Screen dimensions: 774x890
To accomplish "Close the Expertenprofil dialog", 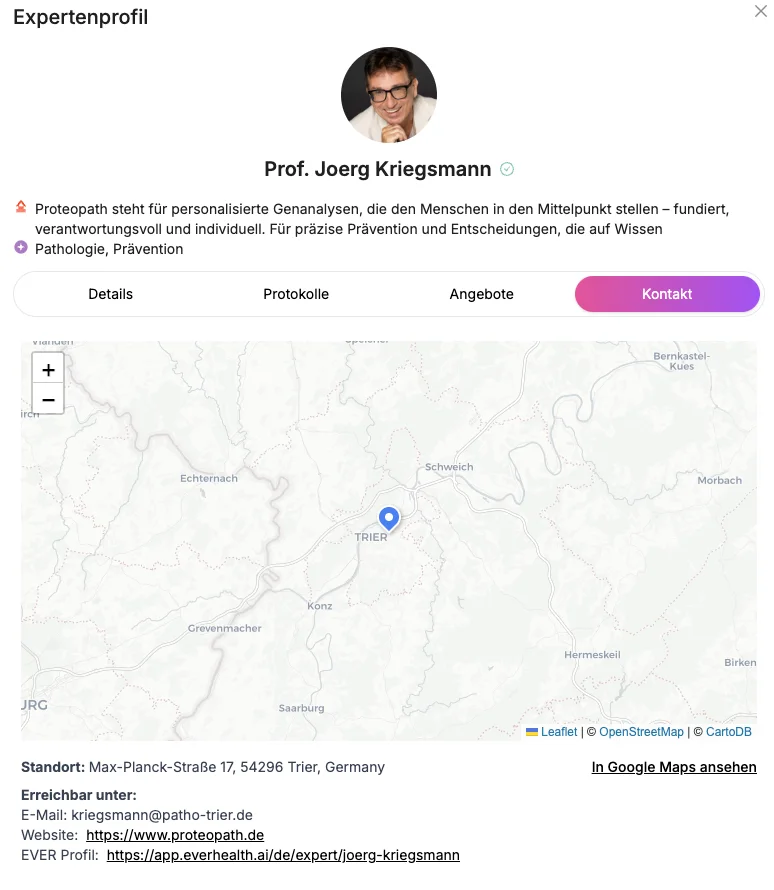I will [x=760, y=11].
